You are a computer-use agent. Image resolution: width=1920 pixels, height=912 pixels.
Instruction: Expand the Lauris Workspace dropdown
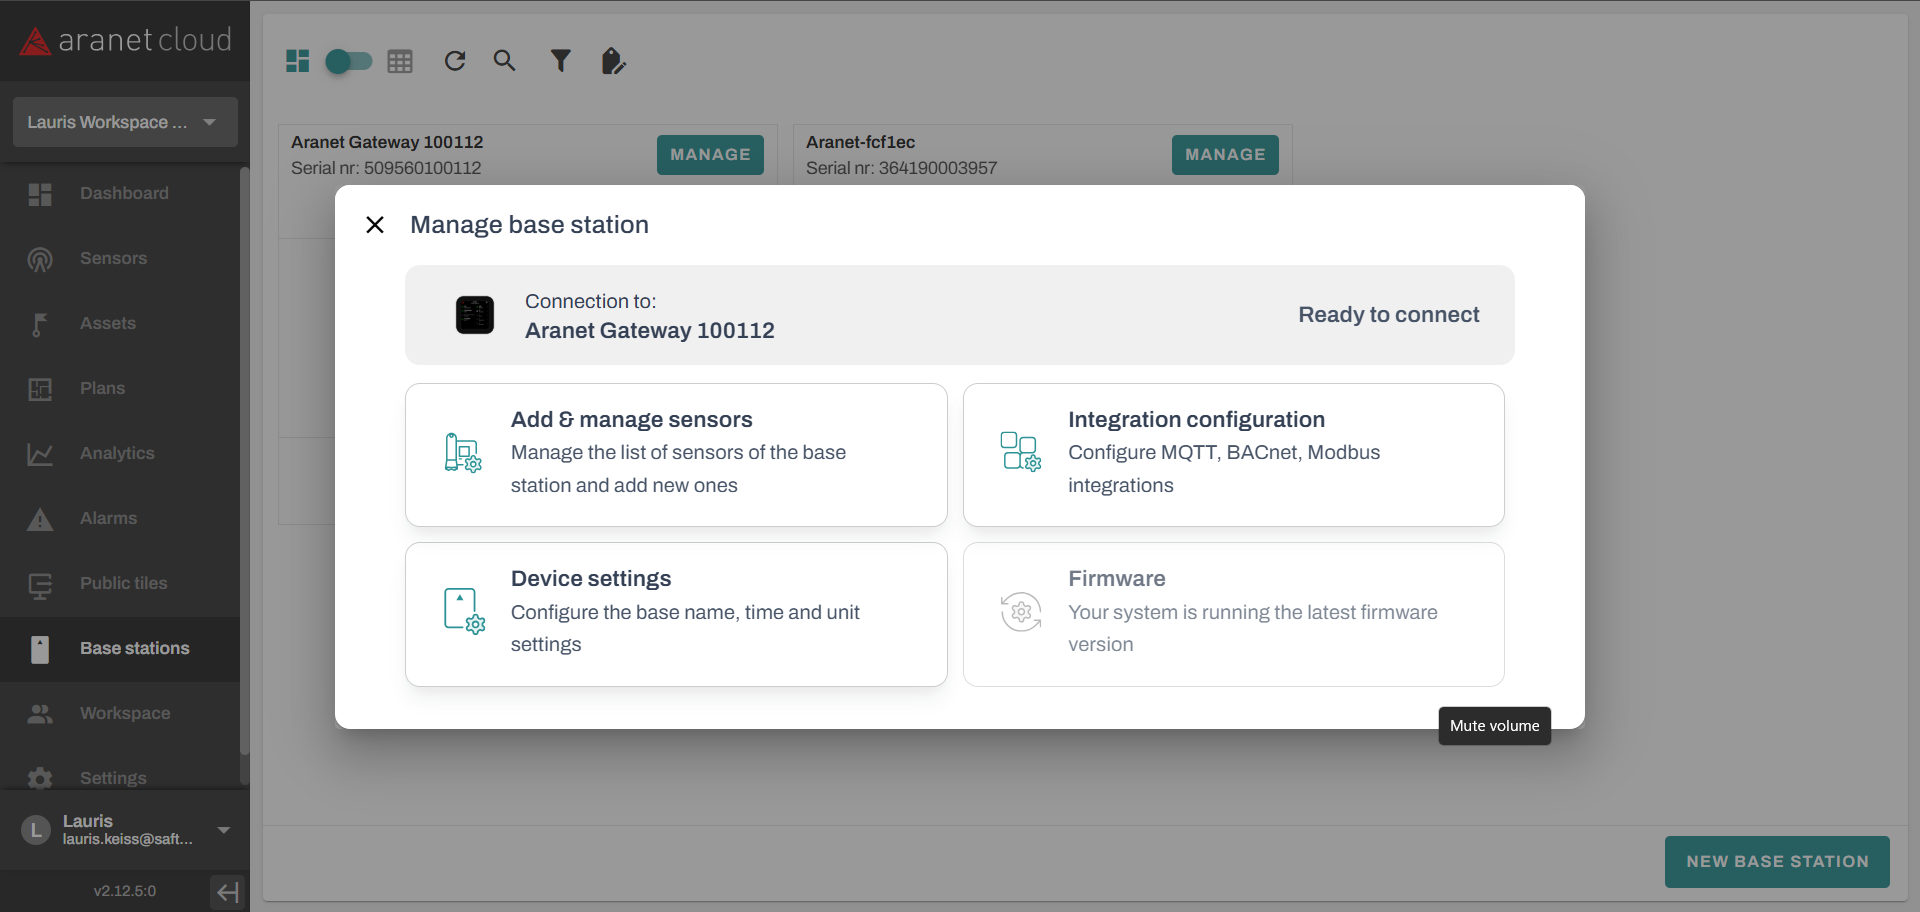tap(125, 122)
